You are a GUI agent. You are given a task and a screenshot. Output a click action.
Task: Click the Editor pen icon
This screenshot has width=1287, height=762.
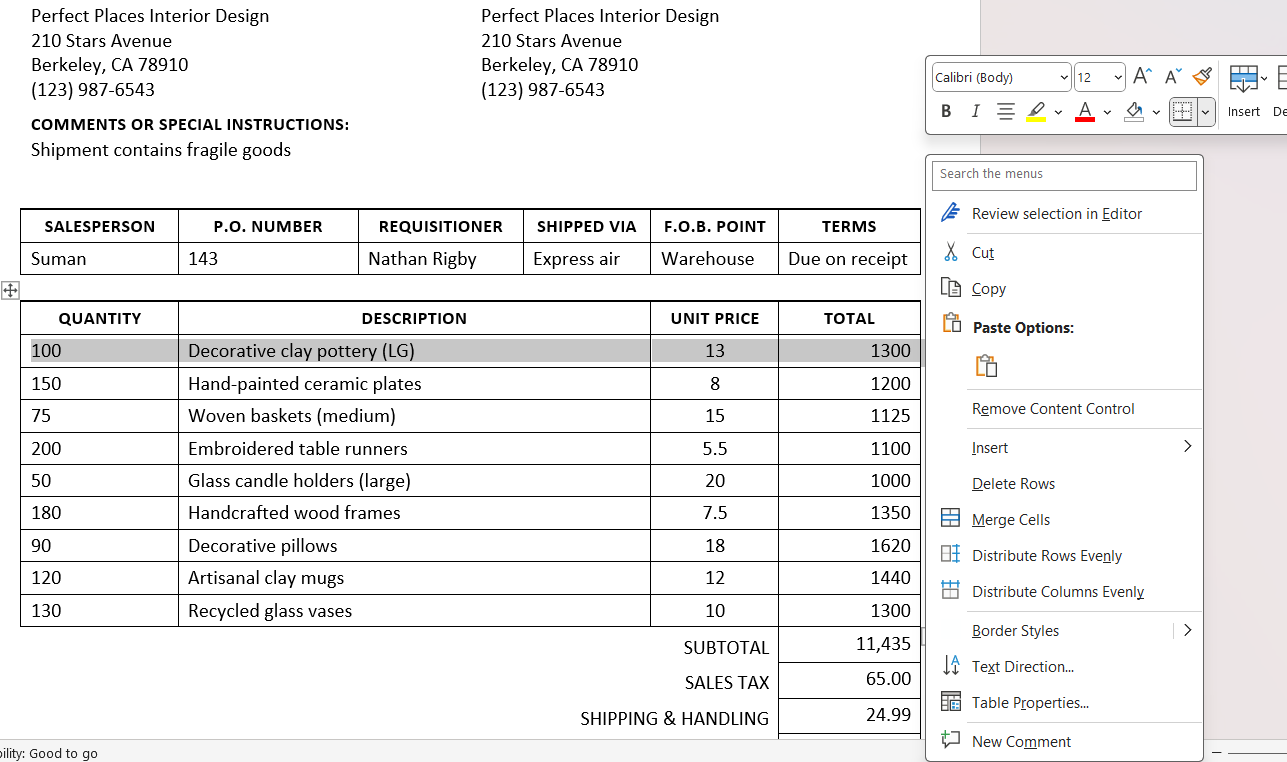click(x=951, y=213)
